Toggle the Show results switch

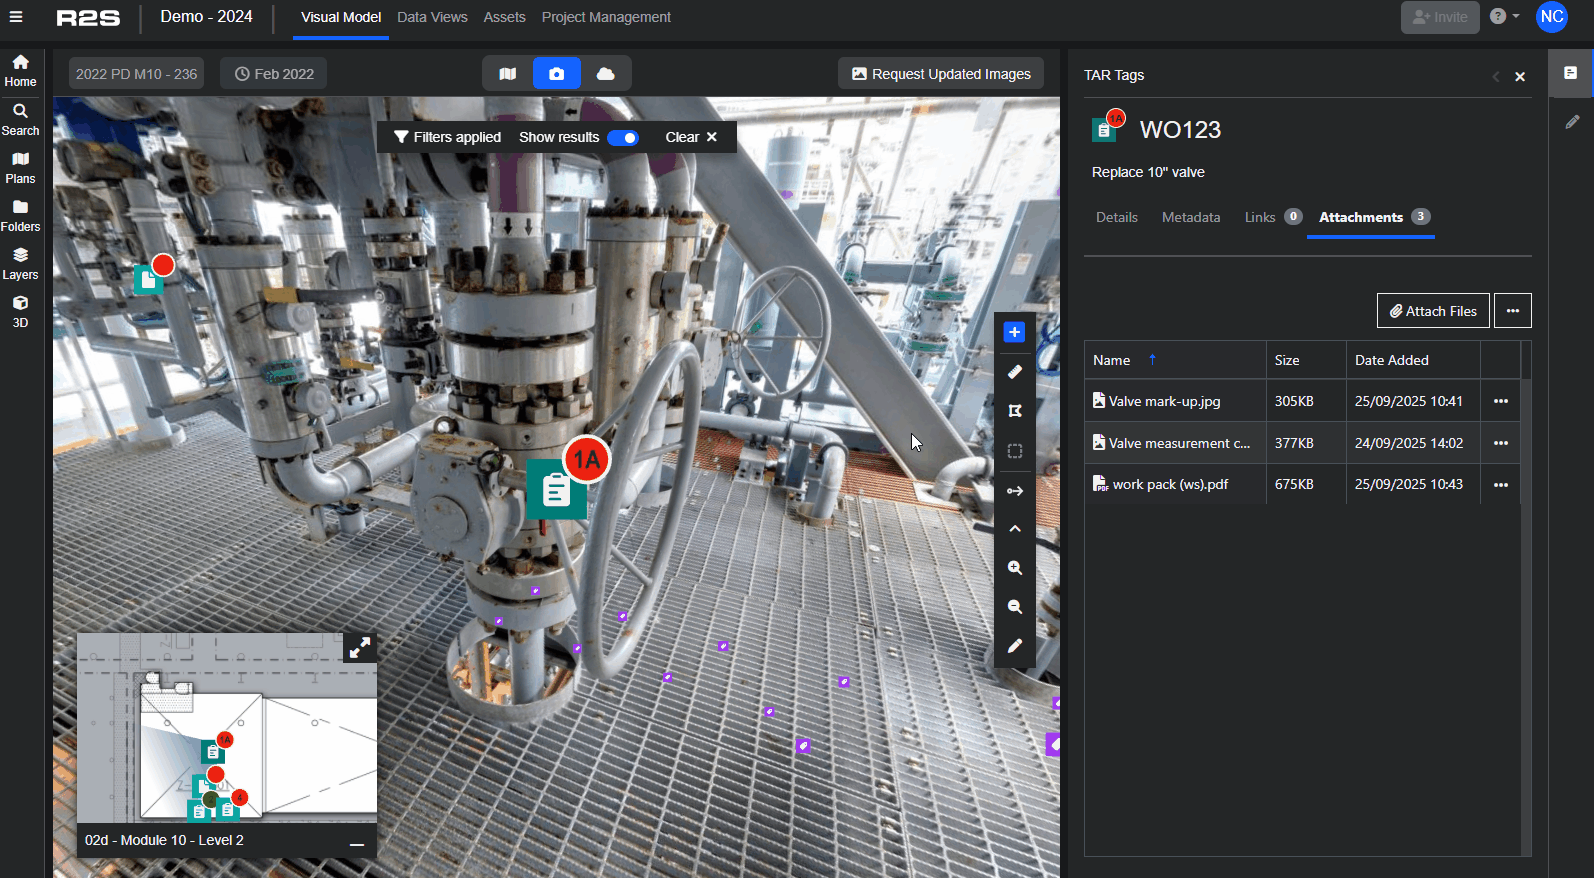pos(623,138)
